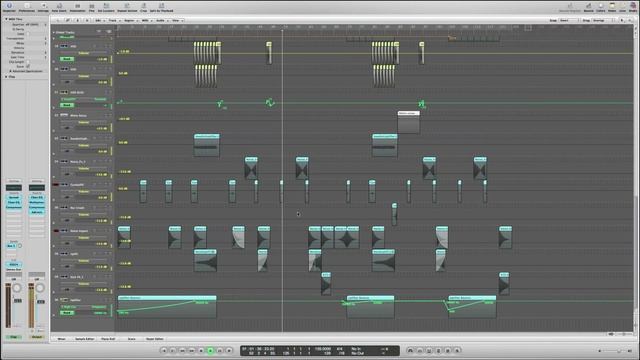Switch to the Hyper Editor tab
The height and width of the screenshot is (360, 640).
coord(155,339)
